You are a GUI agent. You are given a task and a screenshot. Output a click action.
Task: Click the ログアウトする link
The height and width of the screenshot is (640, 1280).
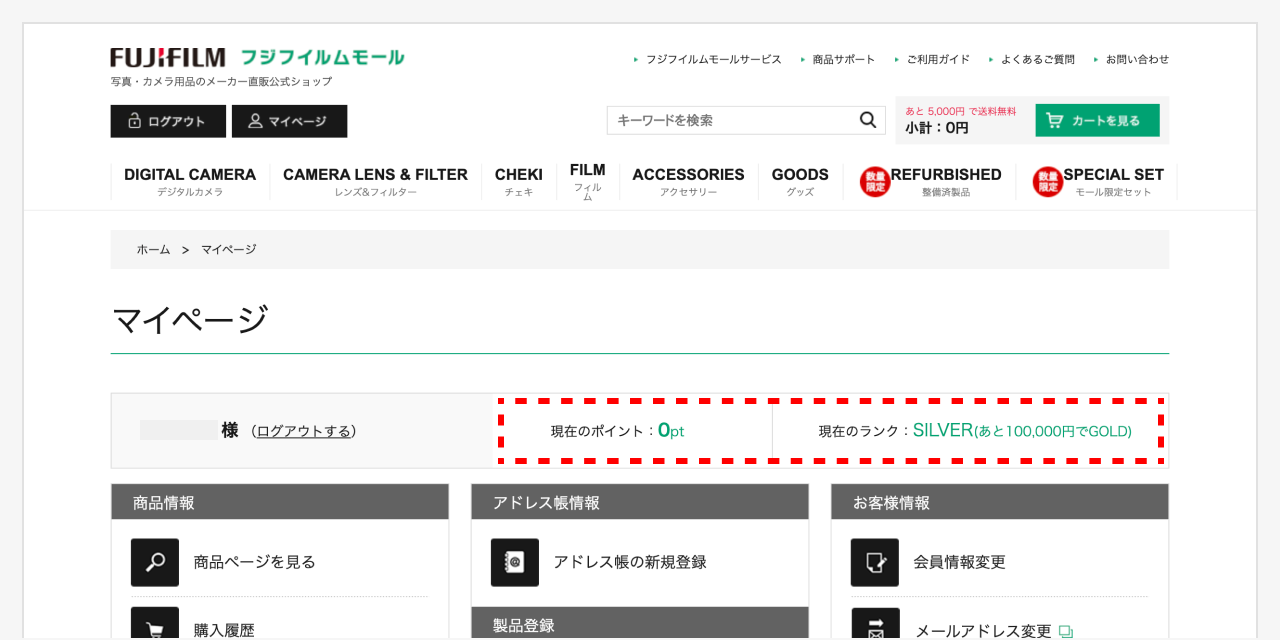[x=304, y=431]
